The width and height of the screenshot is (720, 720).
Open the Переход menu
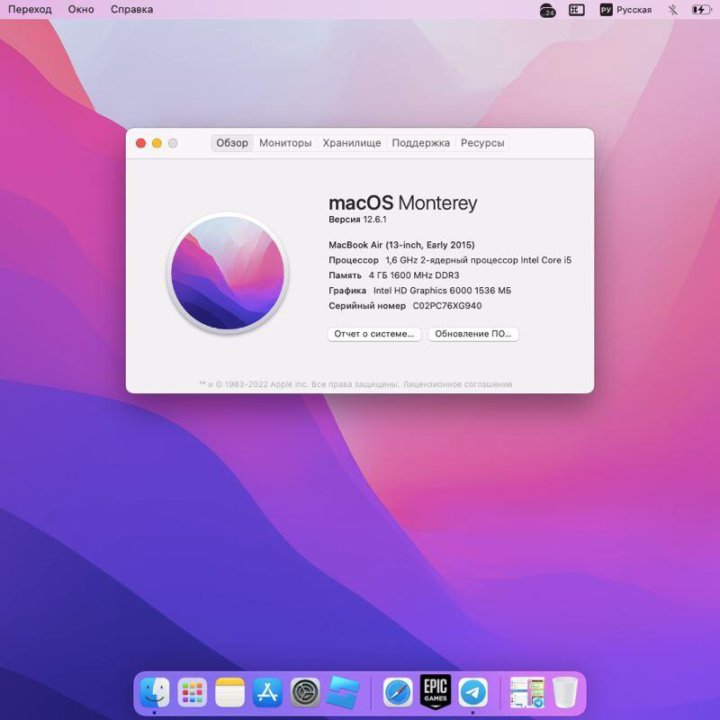30,9
